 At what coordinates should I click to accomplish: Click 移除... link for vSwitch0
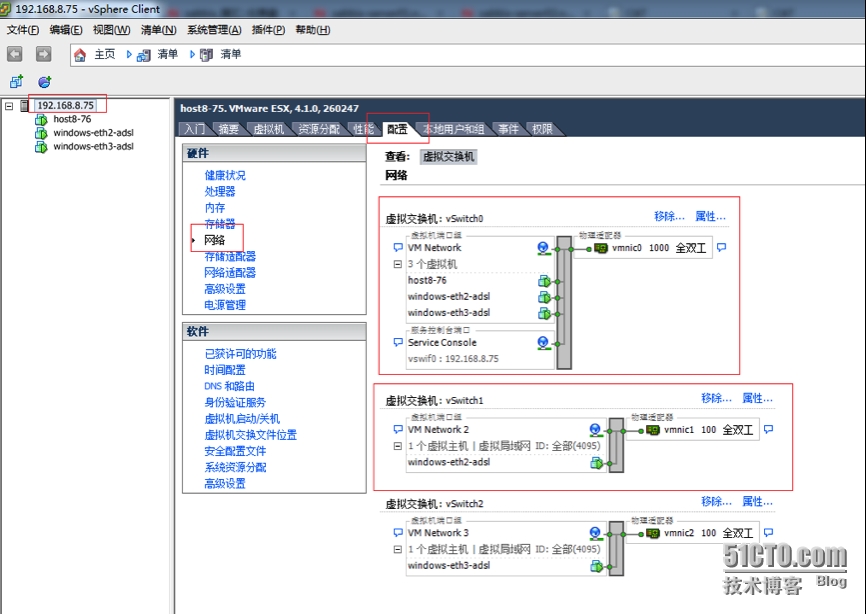coord(669,216)
